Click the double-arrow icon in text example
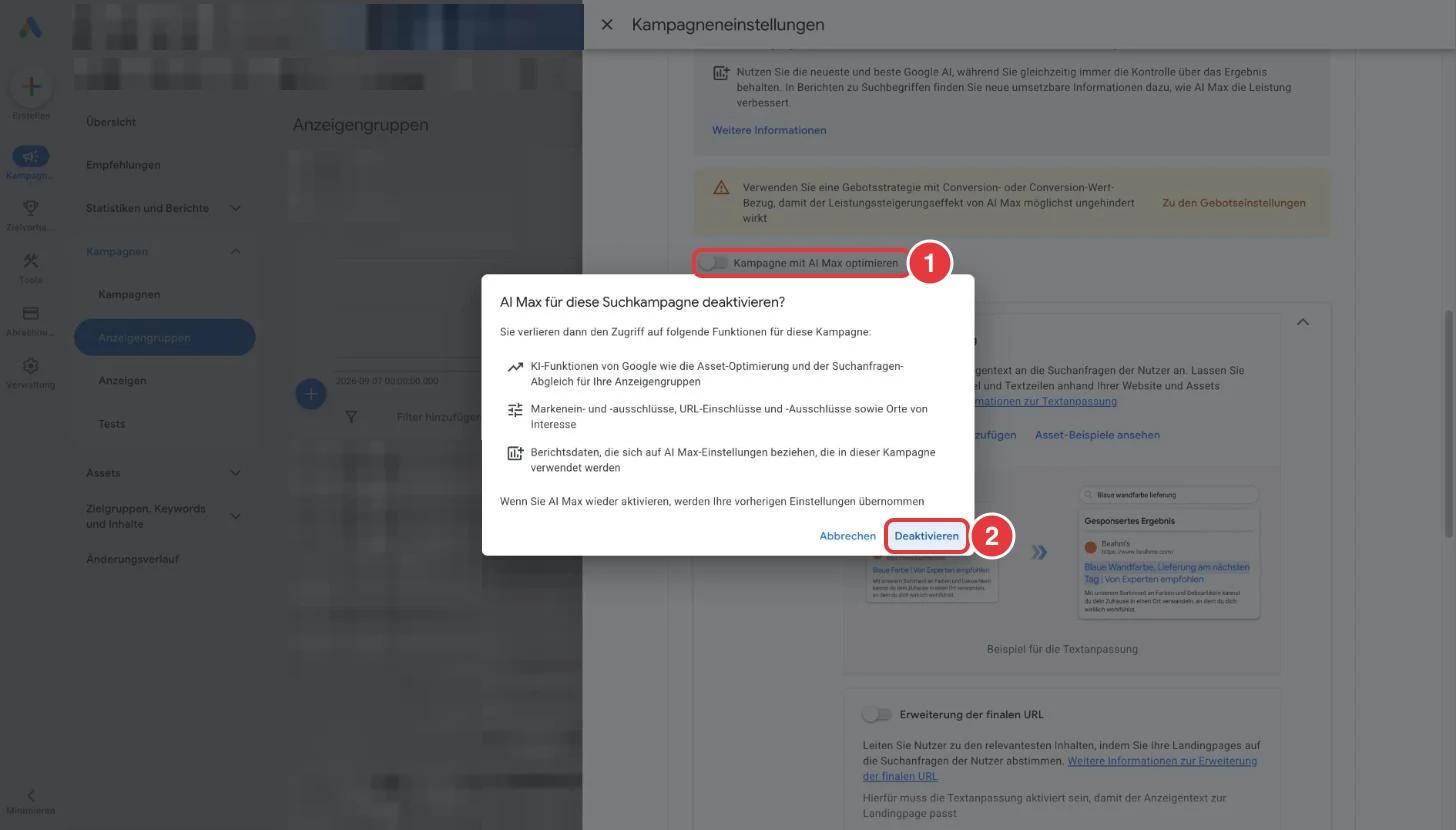 (x=1039, y=552)
